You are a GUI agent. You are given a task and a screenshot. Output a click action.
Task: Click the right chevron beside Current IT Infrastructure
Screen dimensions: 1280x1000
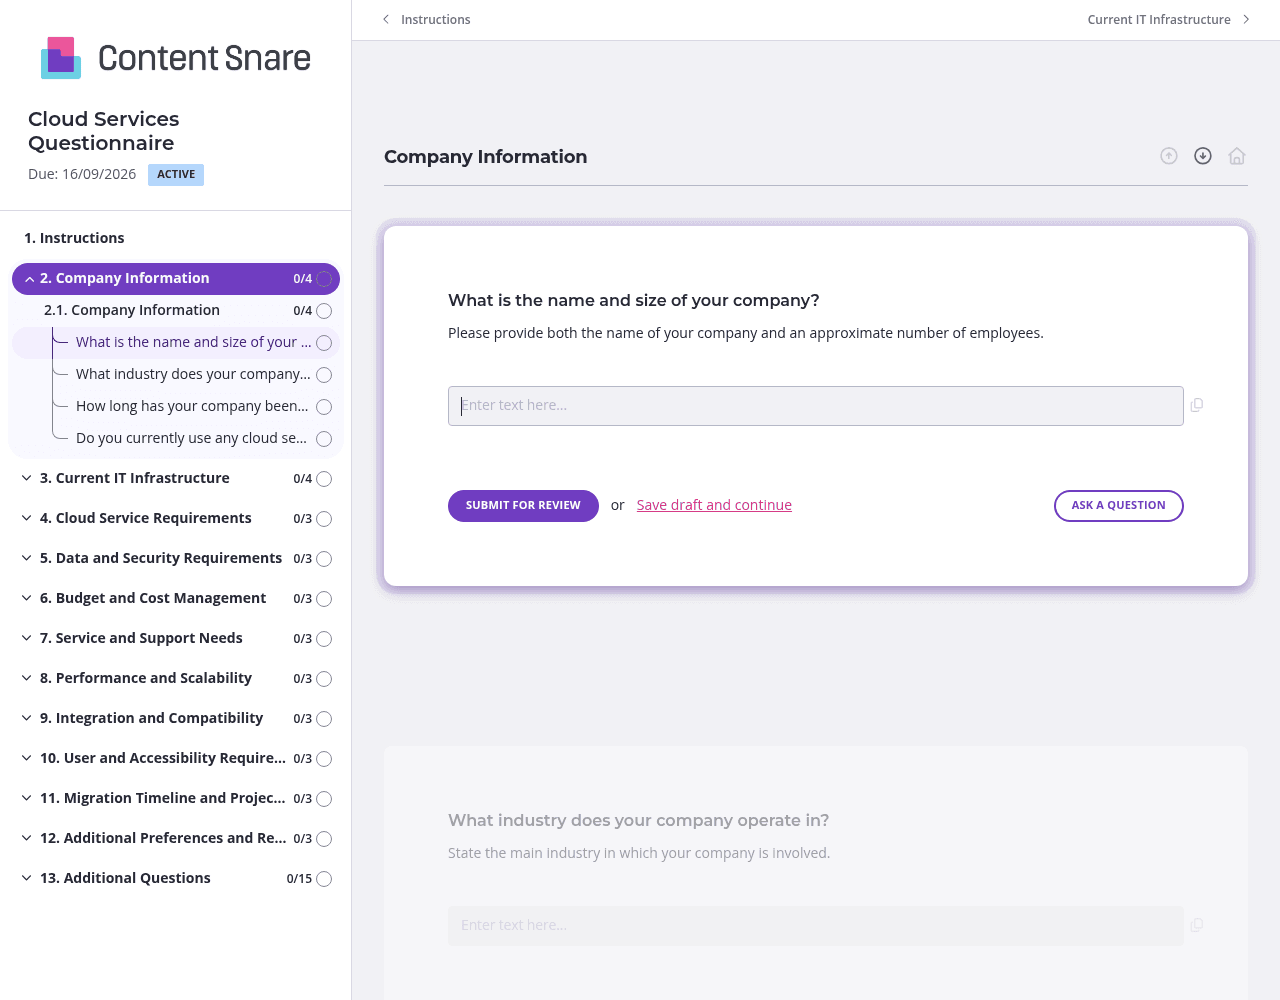point(1246,19)
